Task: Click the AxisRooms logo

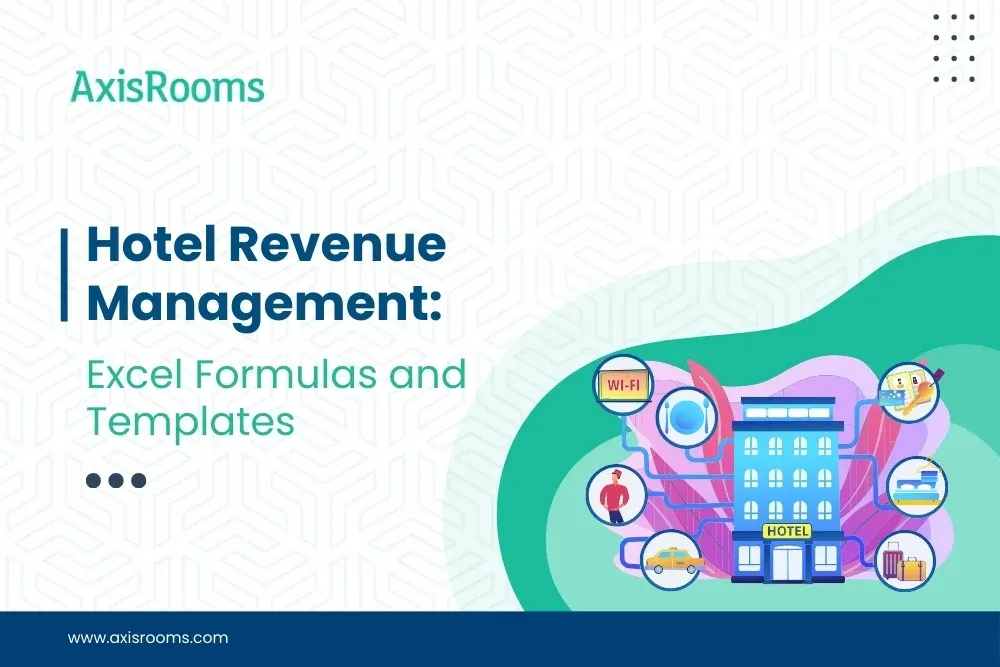Action: point(165,88)
